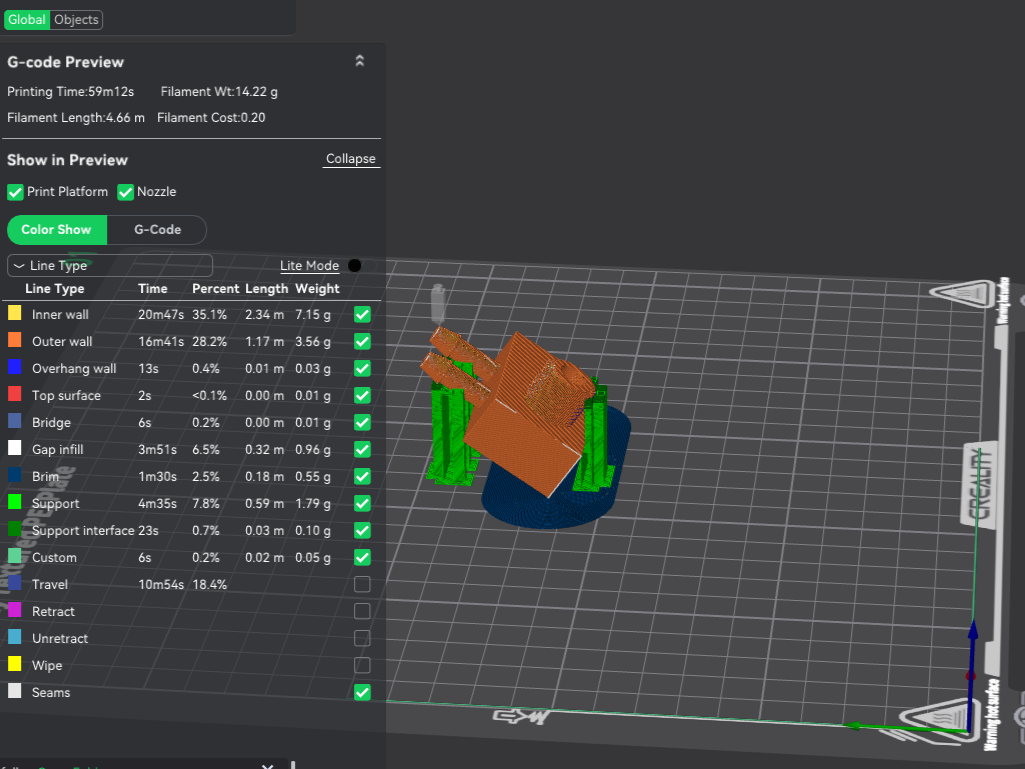Toggle the Lite Mode black dot indicator
Screen dimensions: 1025x769
click(354, 265)
